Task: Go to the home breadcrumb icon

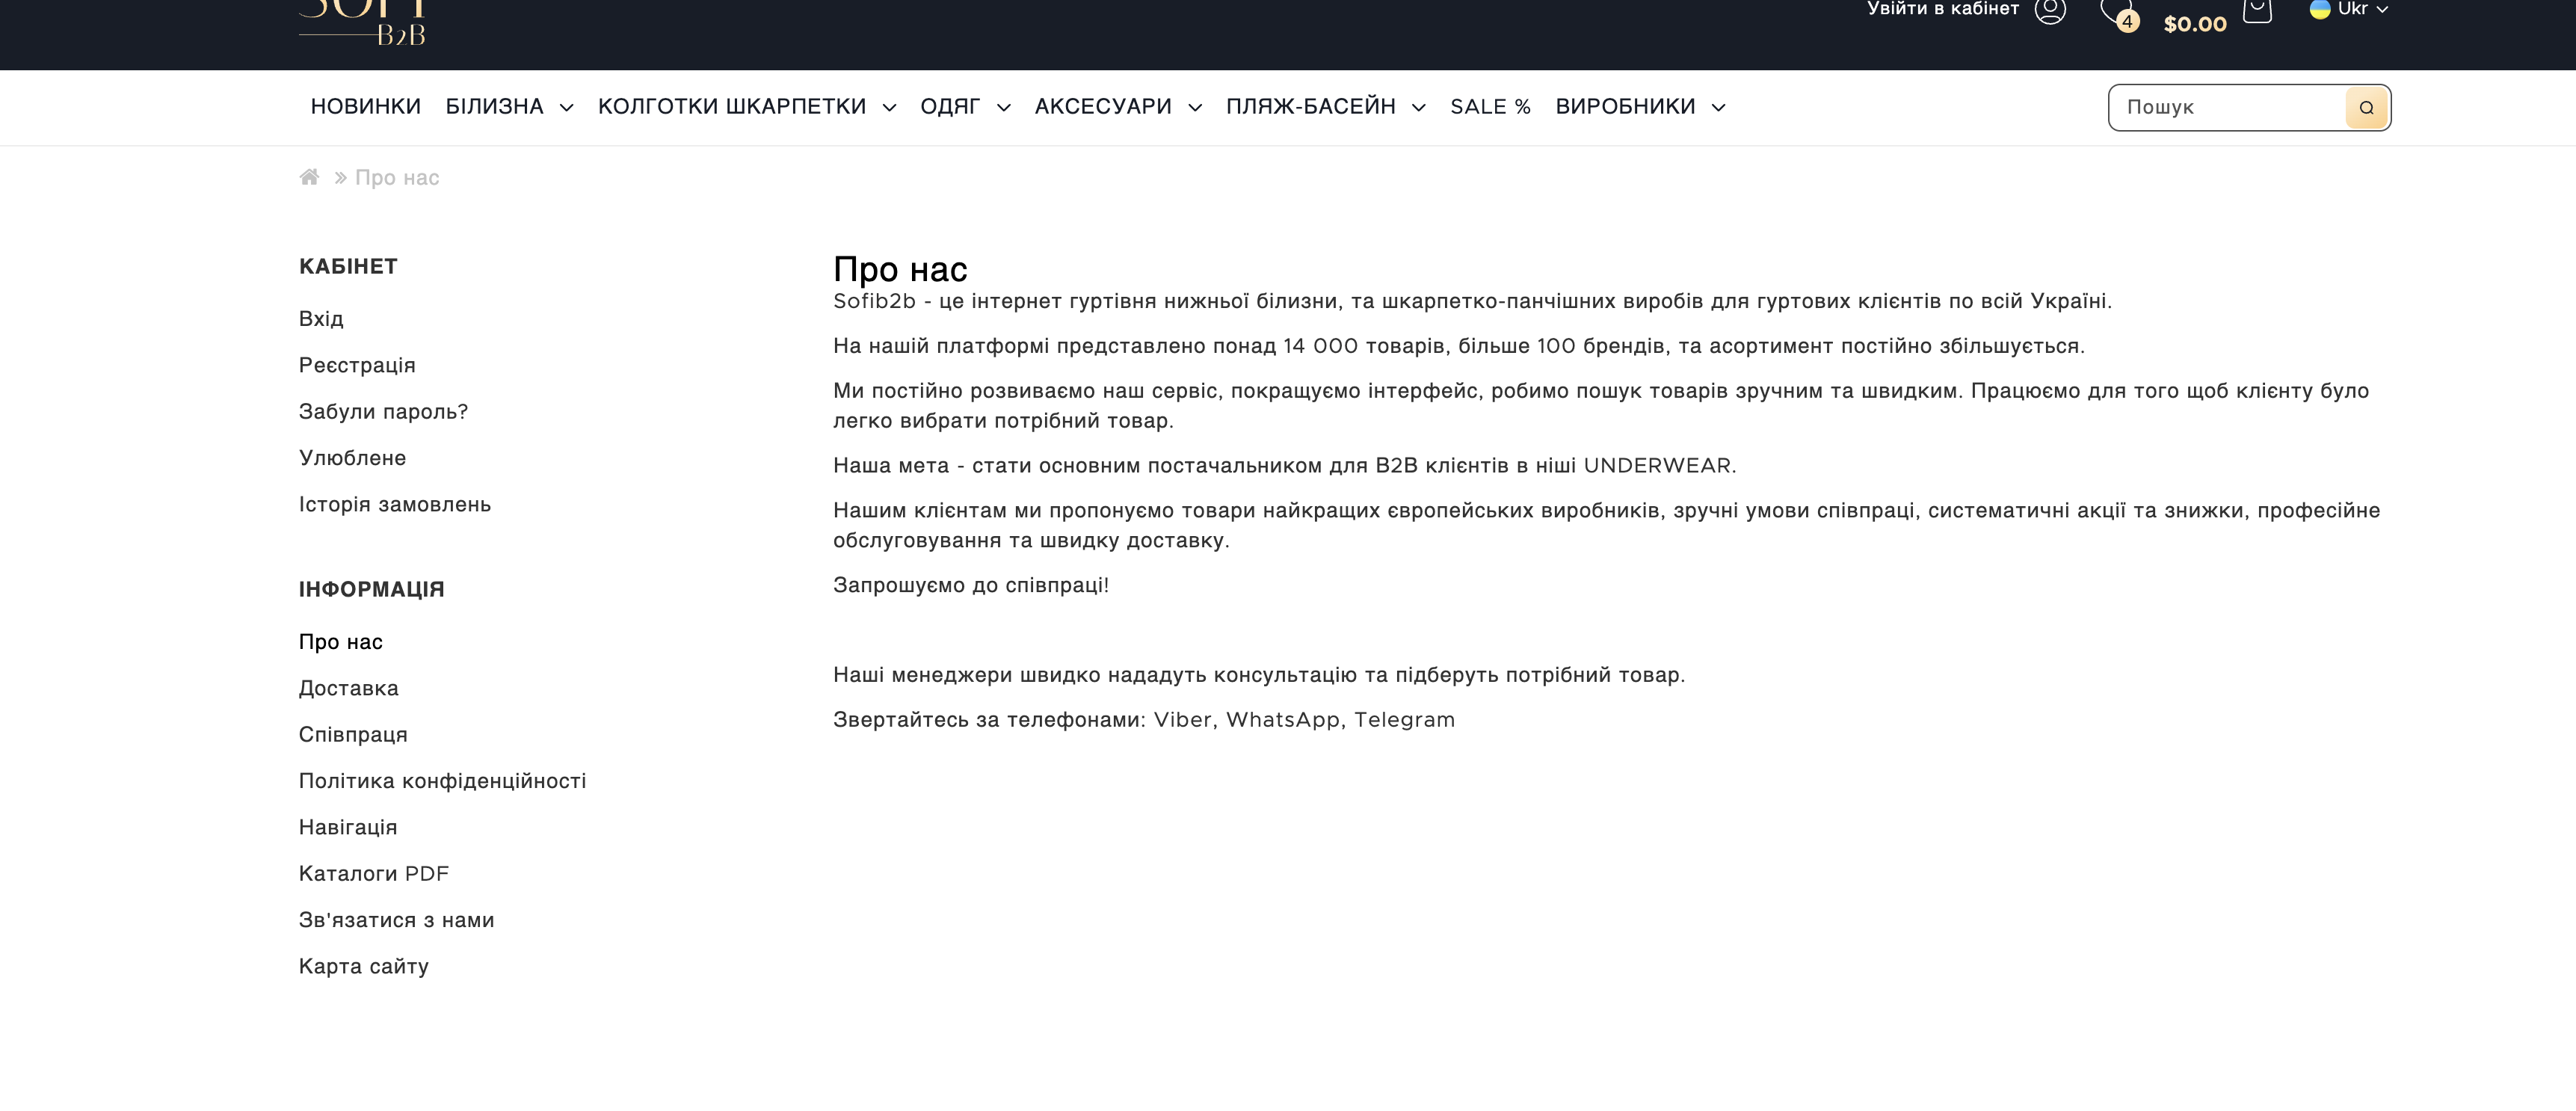Action: pyautogui.click(x=309, y=177)
